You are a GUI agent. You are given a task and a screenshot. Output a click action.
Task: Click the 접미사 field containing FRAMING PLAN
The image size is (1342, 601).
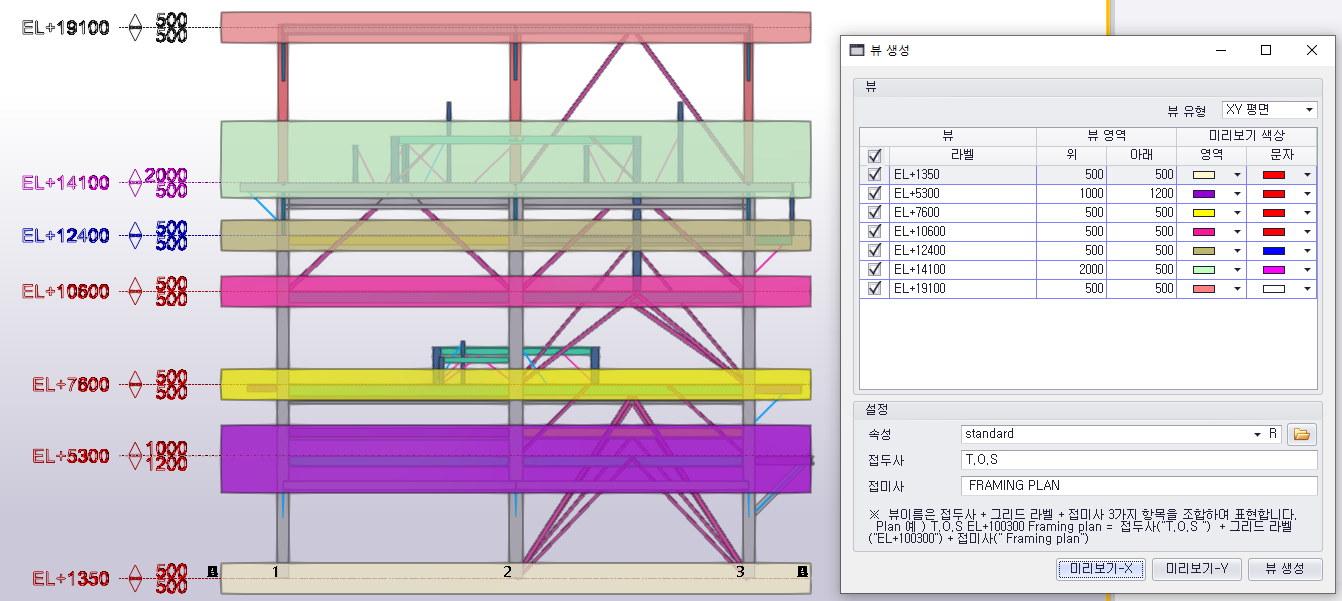pyautogui.click(x=1138, y=485)
